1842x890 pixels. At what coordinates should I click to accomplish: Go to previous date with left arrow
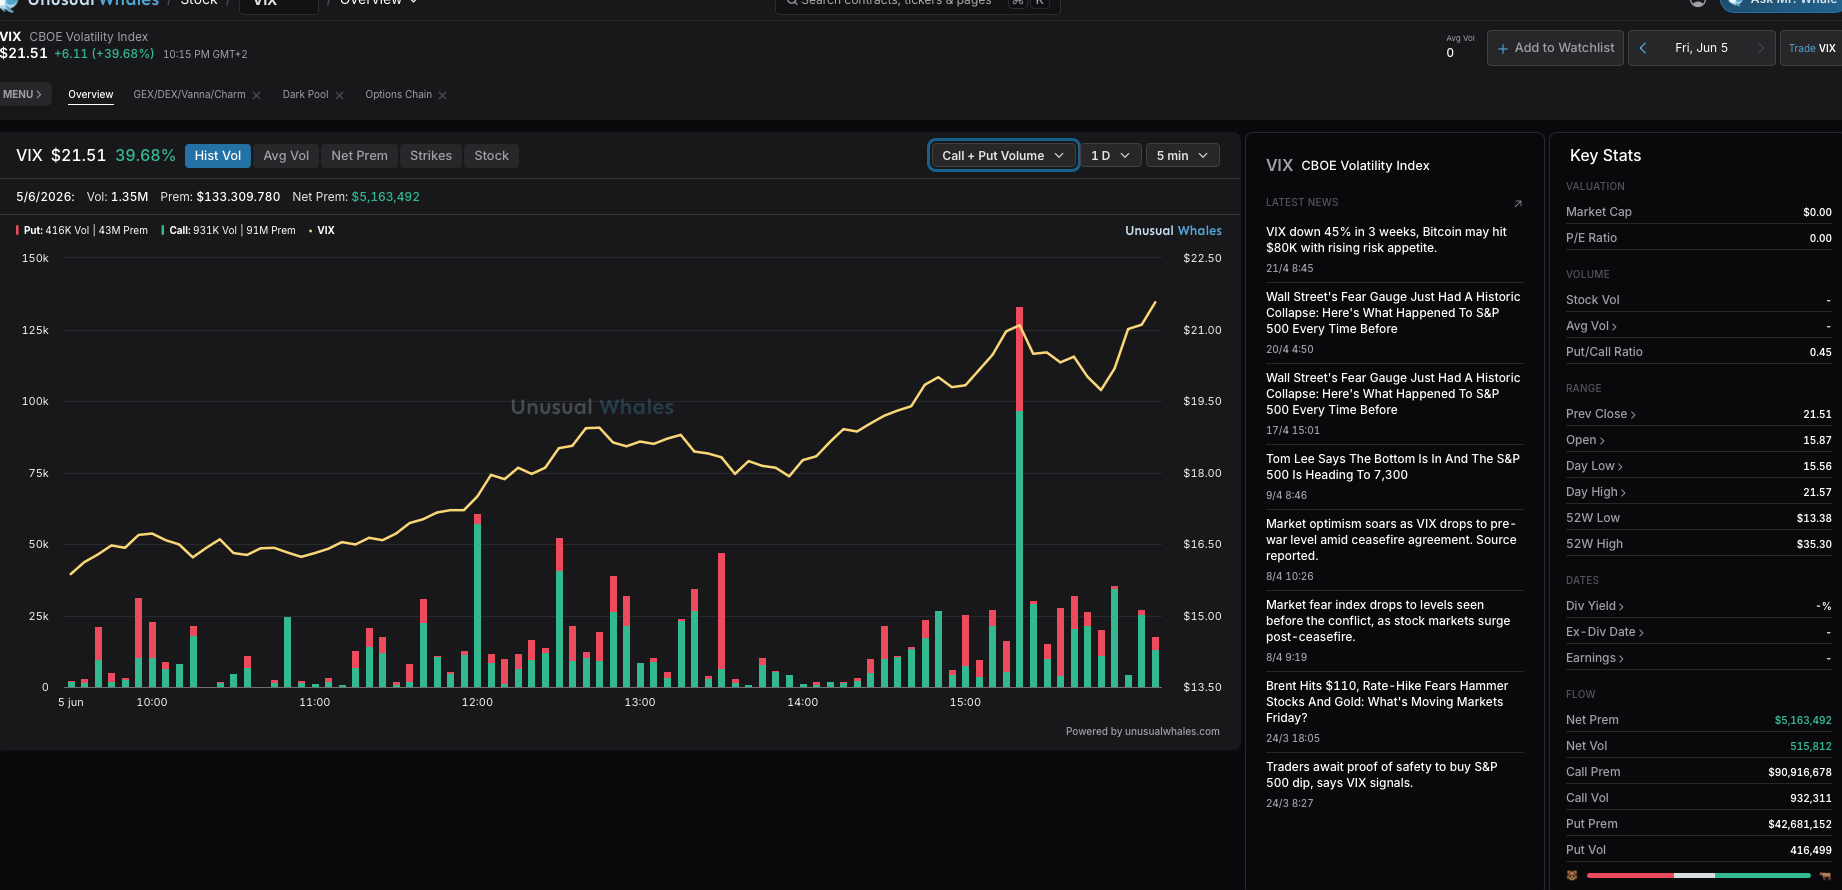[x=1642, y=48]
